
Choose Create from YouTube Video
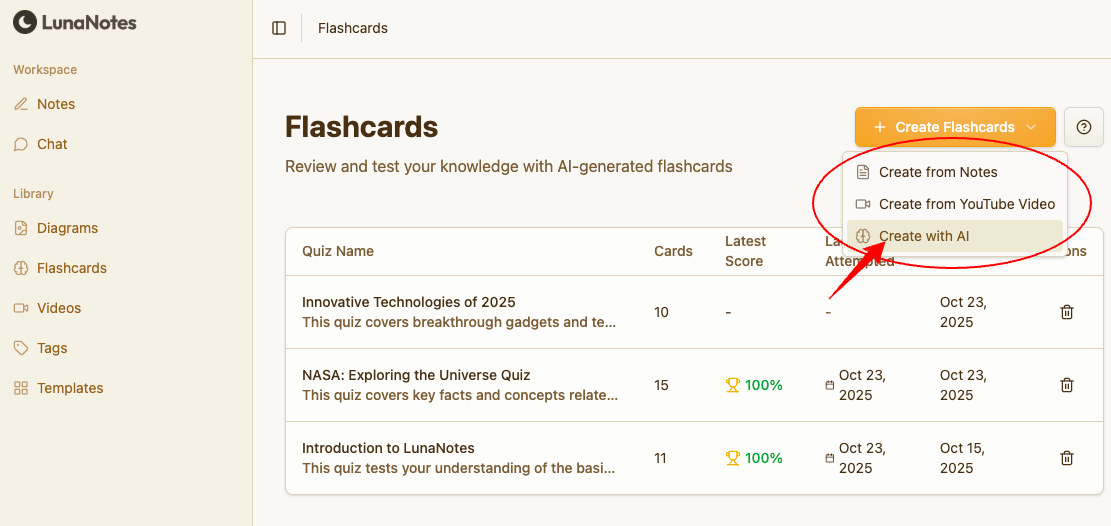coord(966,204)
